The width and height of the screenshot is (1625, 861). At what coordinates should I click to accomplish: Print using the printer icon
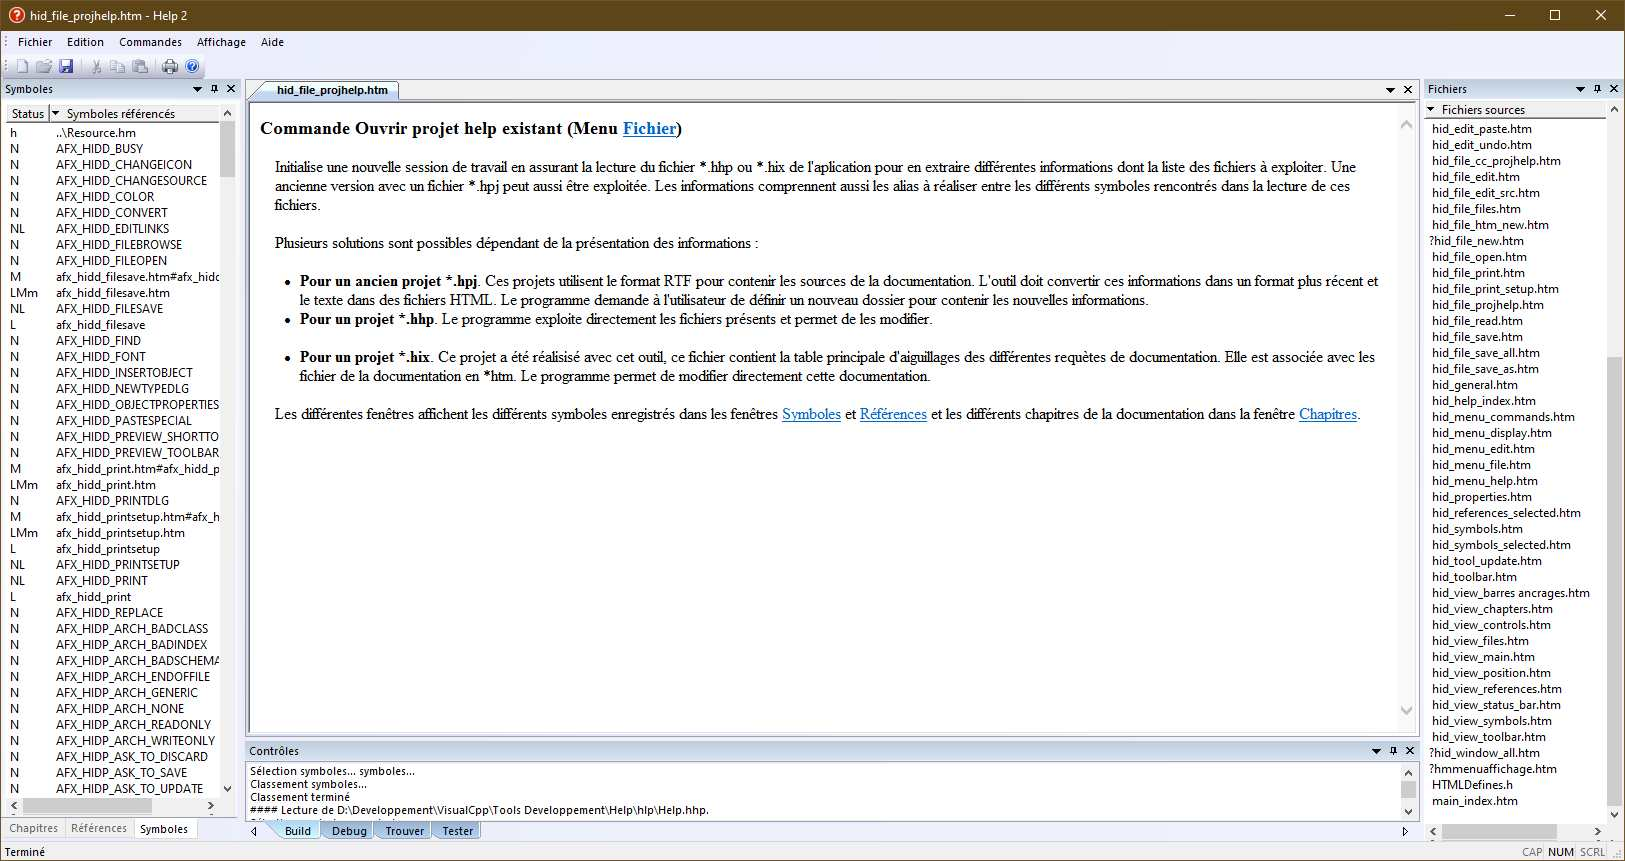click(x=170, y=66)
